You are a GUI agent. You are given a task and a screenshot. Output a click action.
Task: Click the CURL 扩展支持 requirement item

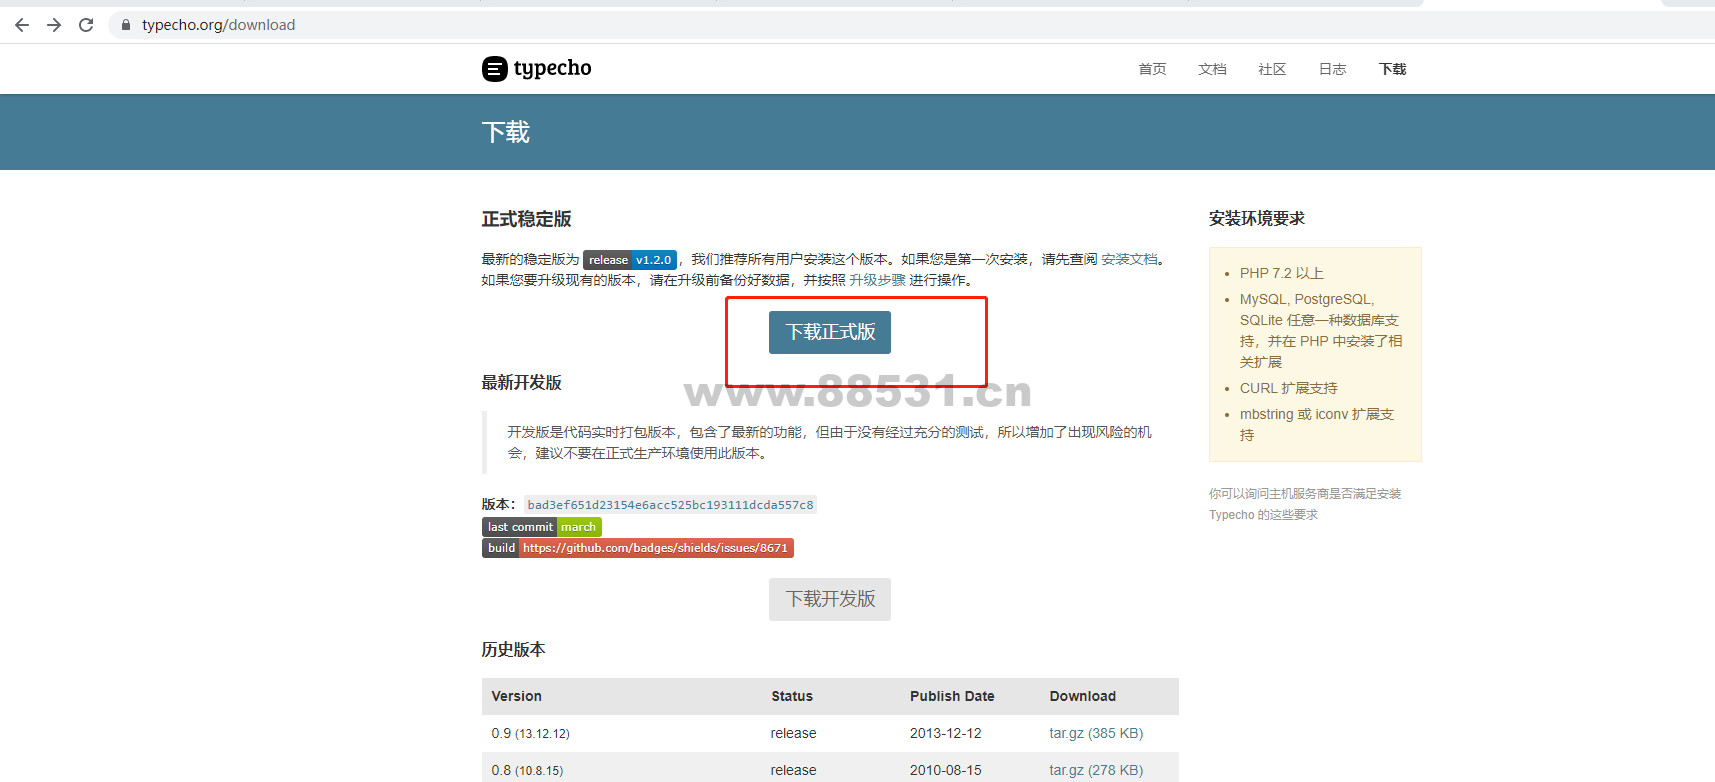1289,388
